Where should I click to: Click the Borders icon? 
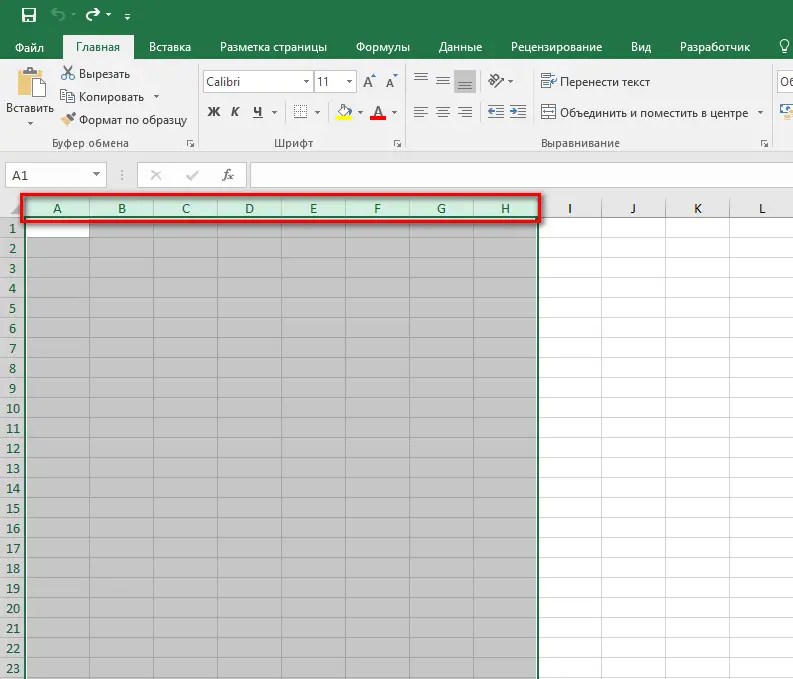coord(300,112)
